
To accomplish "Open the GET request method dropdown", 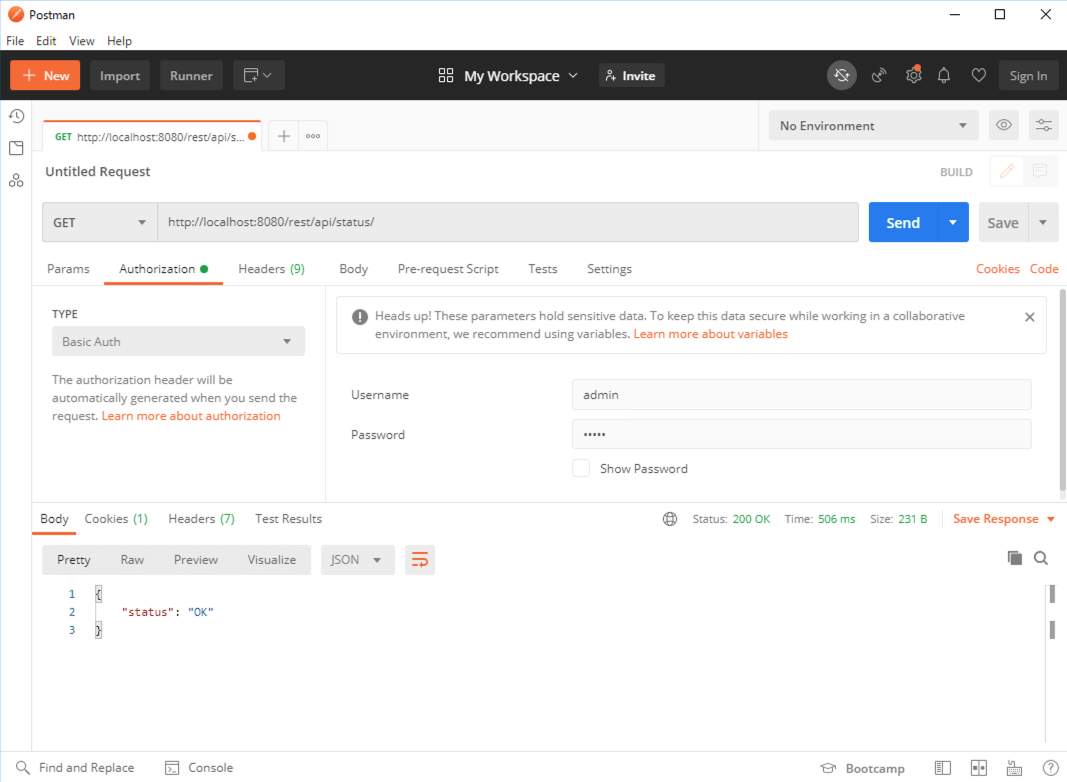I will pyautogui.click(x=99, y=222).
